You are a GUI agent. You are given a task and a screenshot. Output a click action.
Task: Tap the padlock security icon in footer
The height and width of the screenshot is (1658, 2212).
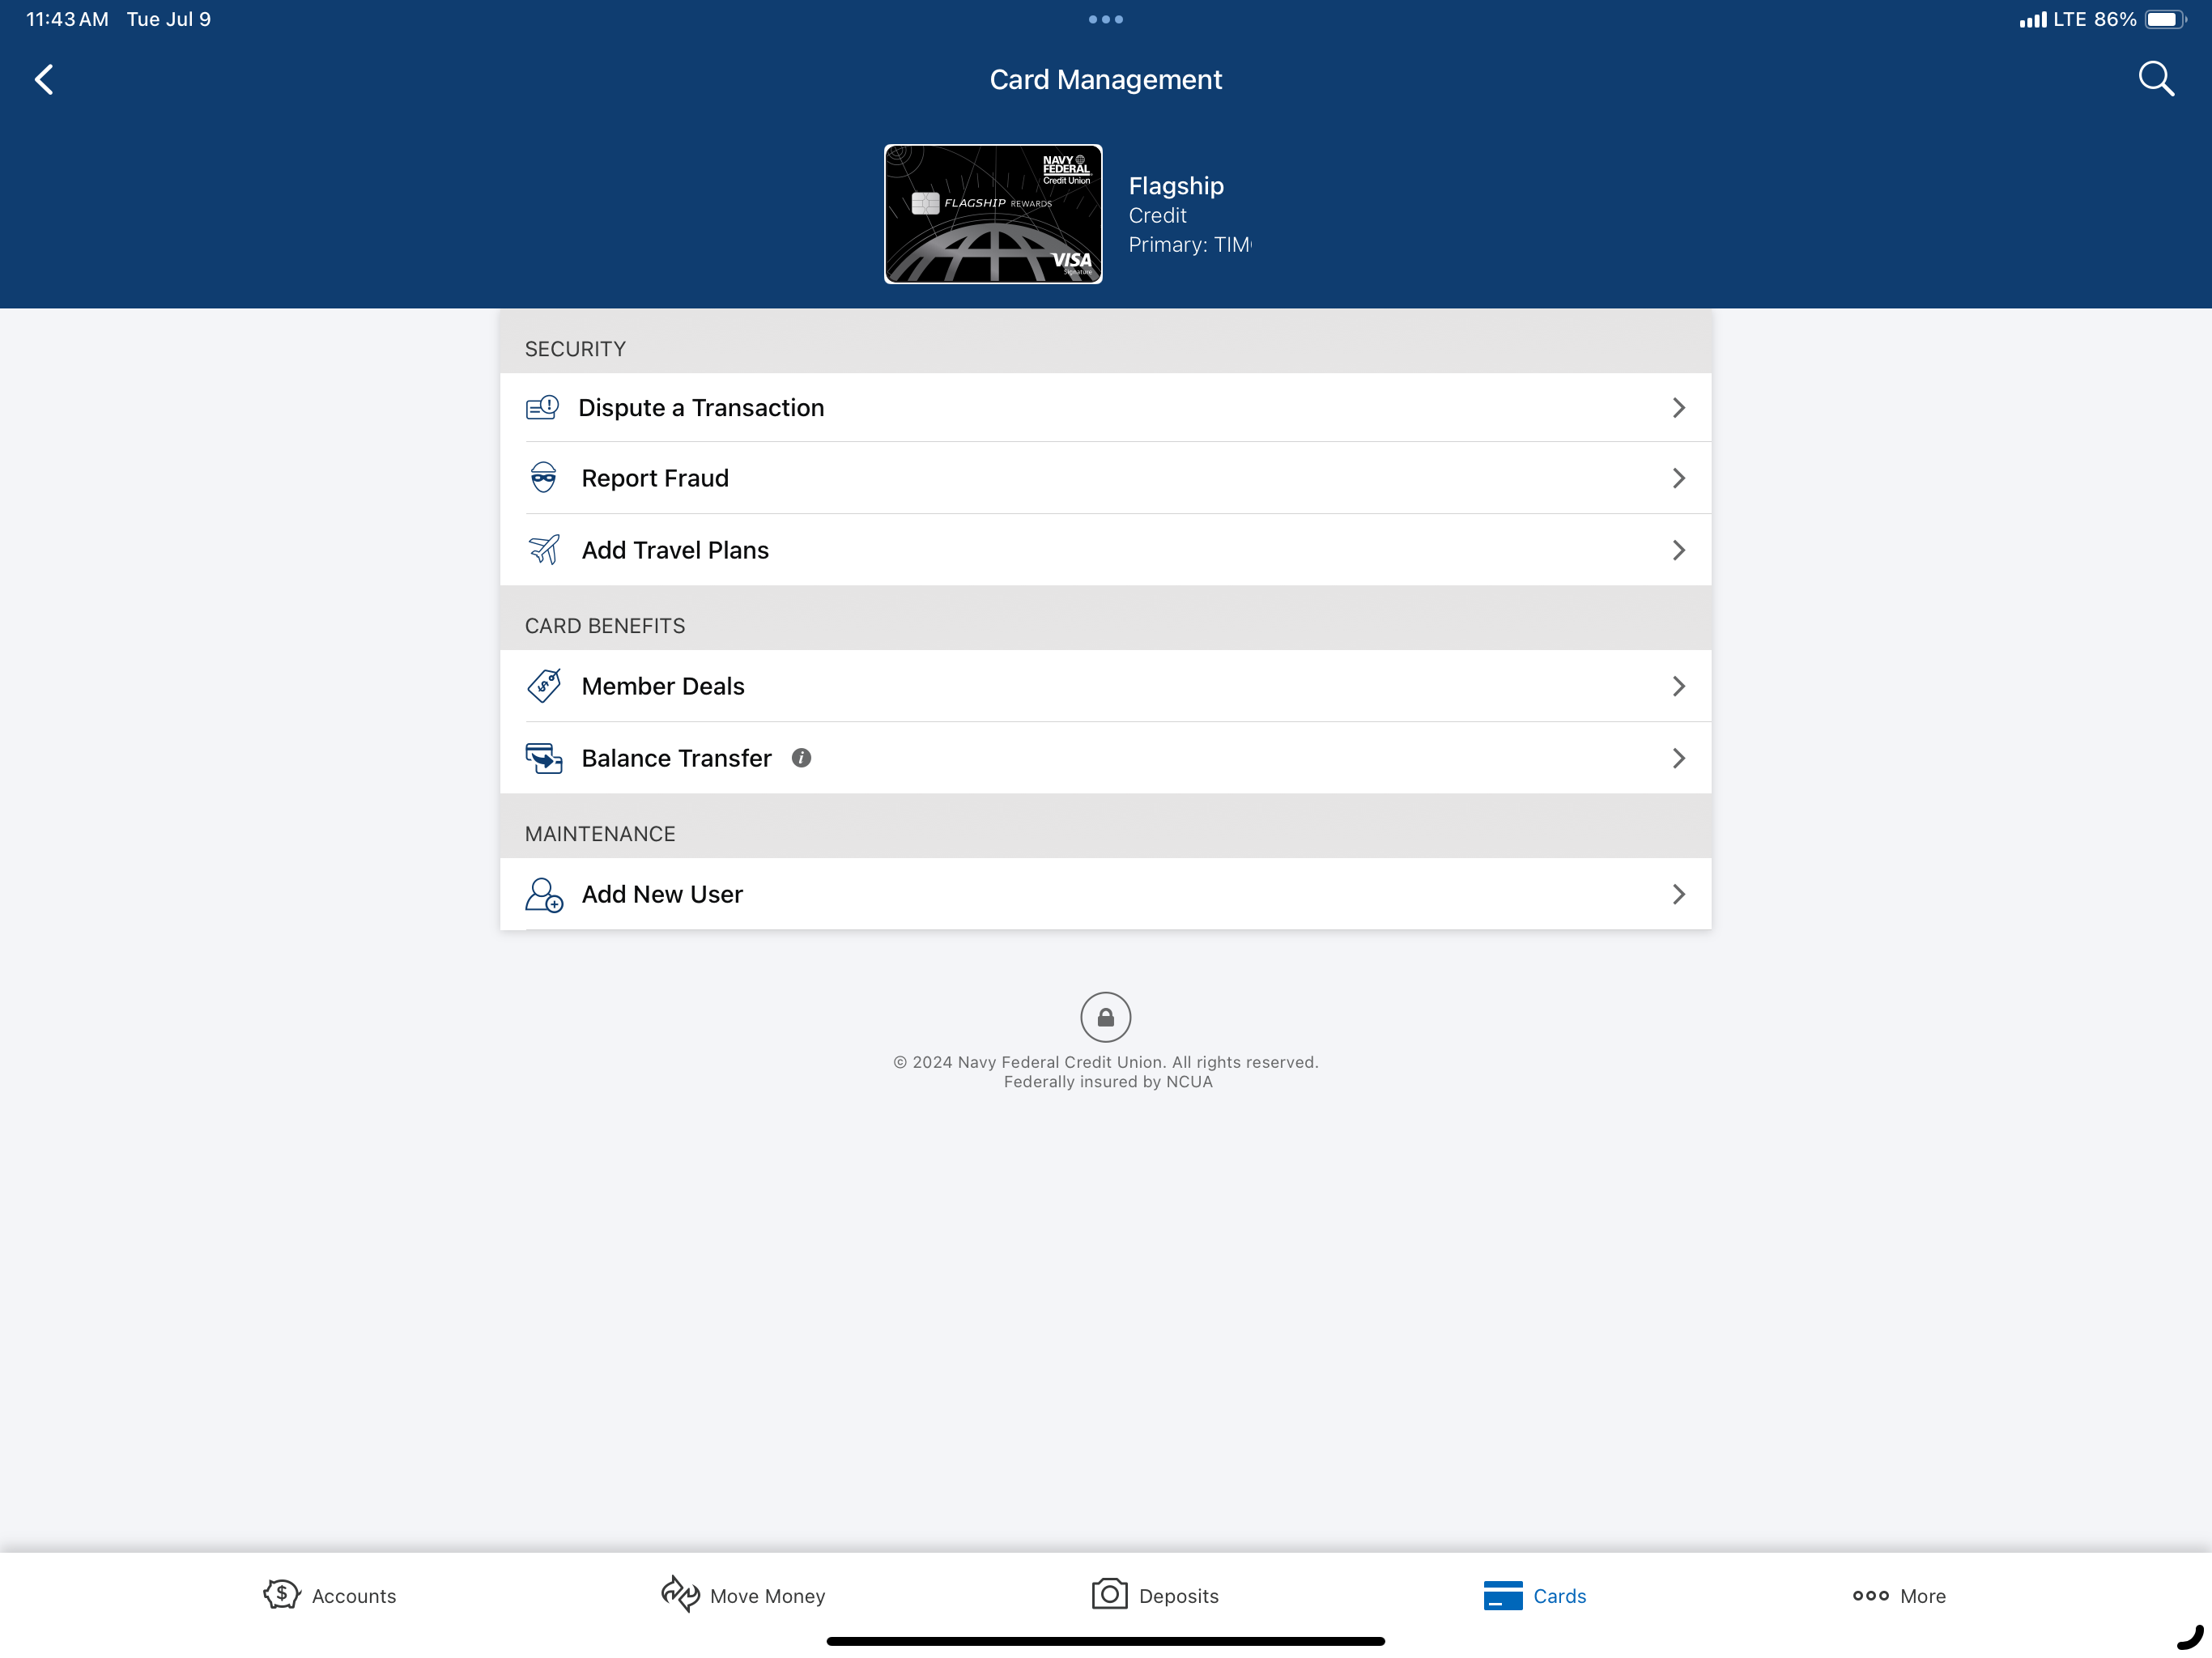pyautogui.click(x=1105, y=1017)
